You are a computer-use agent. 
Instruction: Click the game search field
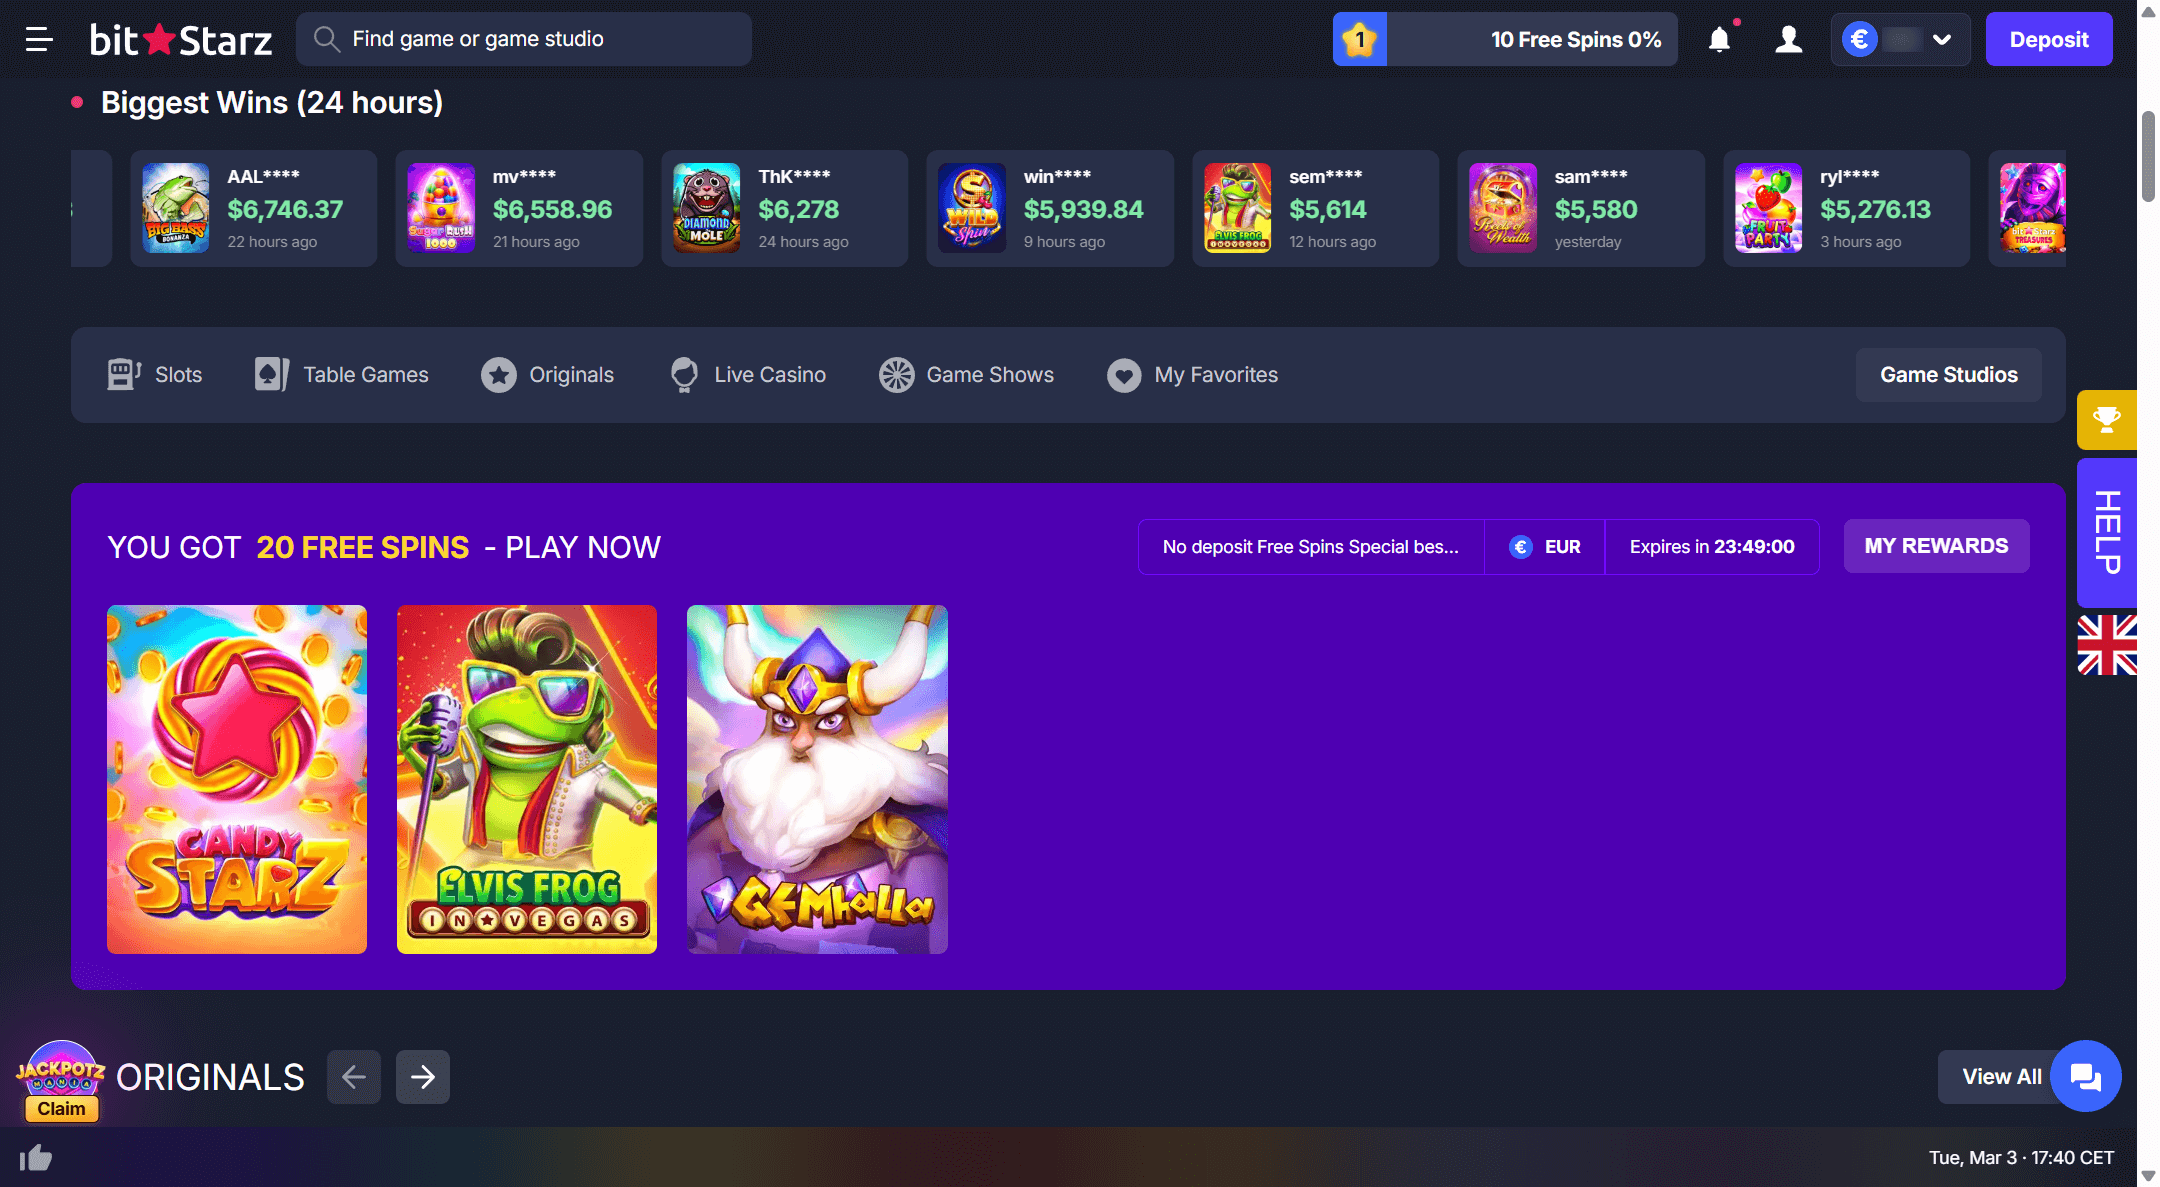pyautogui.click(x=524, y=39)
